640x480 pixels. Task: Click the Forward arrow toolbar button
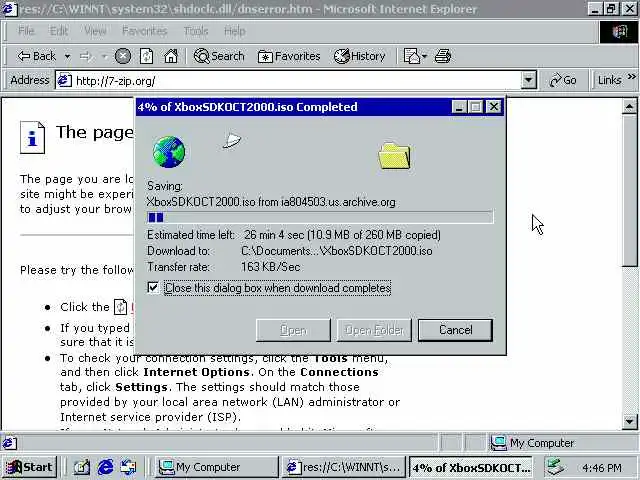click(x=85, y=56)
